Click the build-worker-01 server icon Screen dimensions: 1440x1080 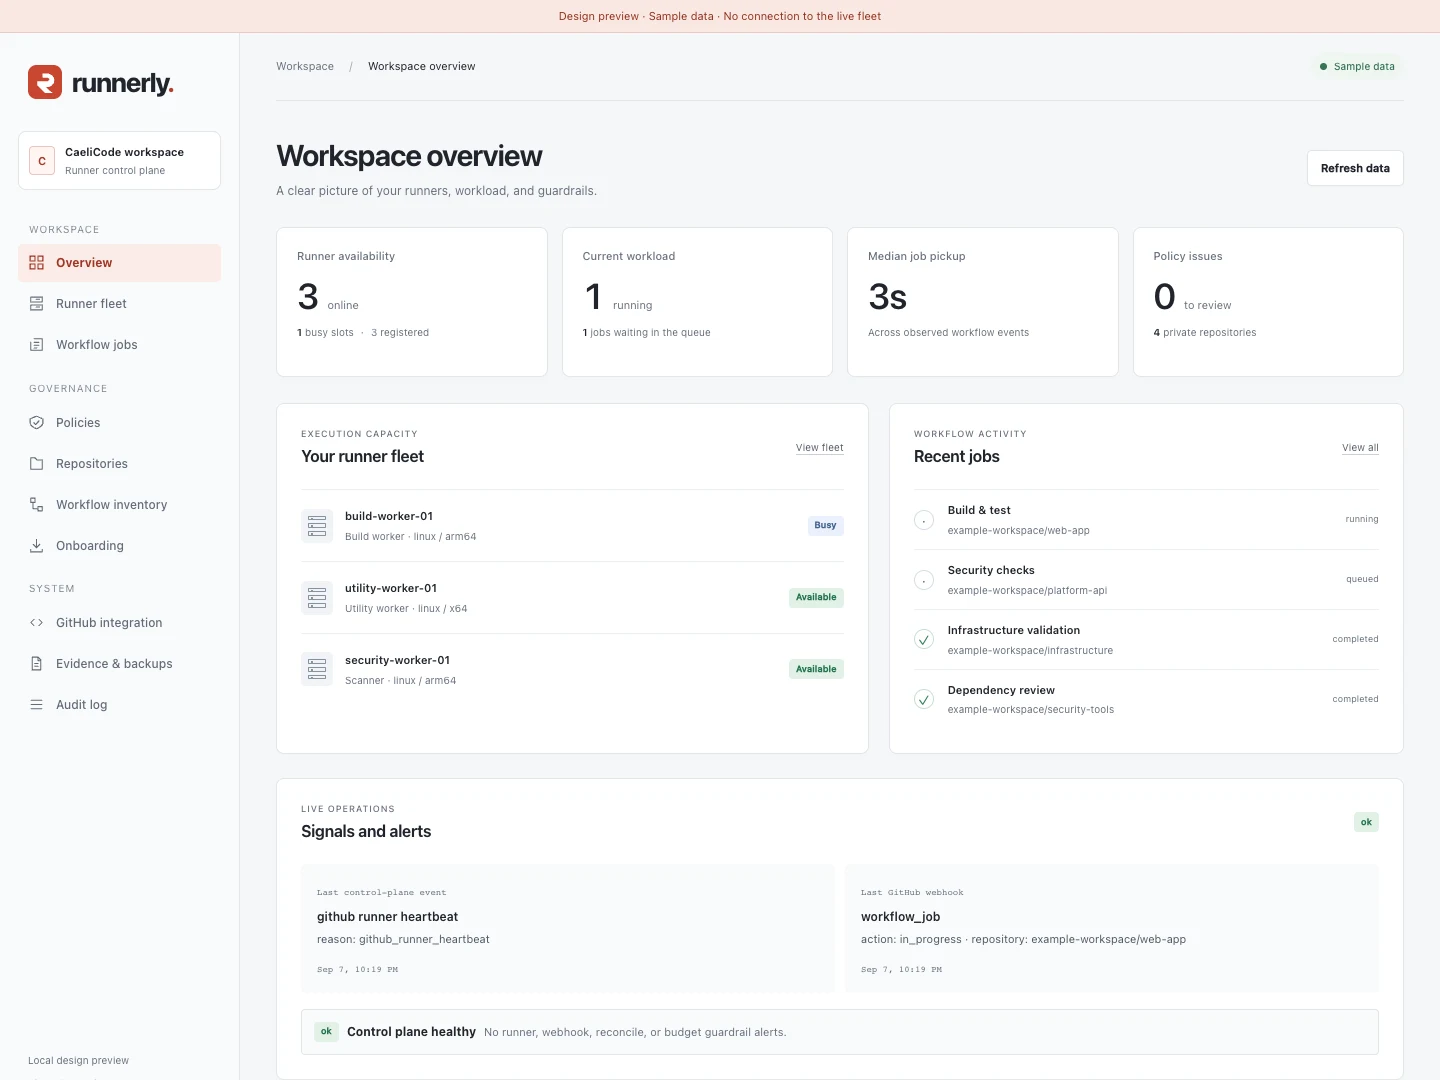(x=317, y=526)
